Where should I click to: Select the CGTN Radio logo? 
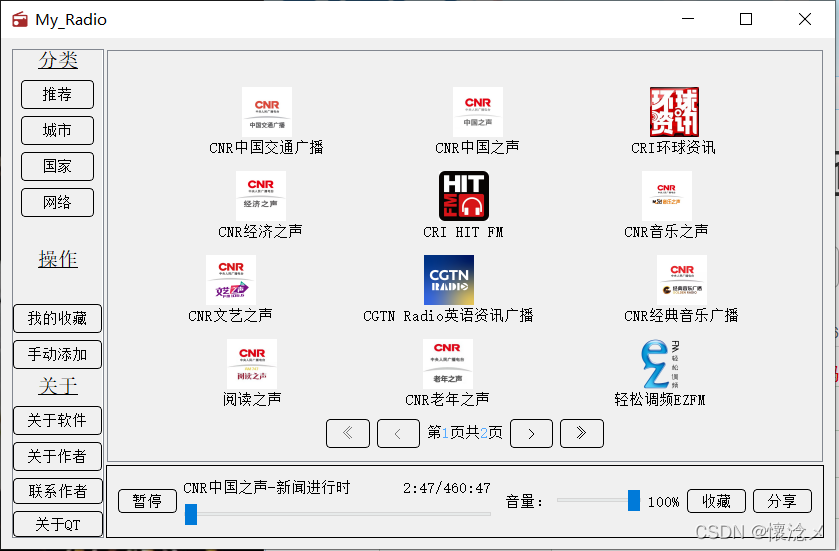(448, 280)
